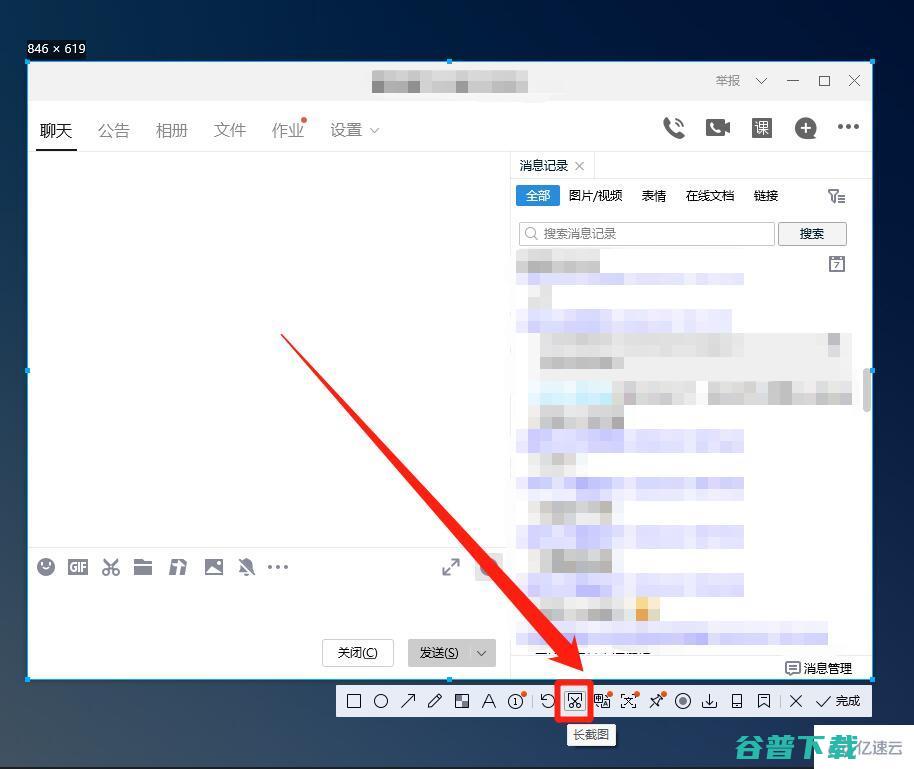
Task: Click the music note icon in the chat toolbar
Action: (x=178, y=567)
